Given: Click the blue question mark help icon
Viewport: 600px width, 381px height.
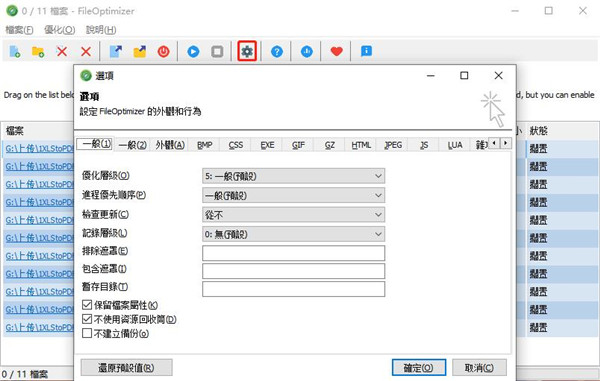Looking at the screenshot, I should point(277,51).
